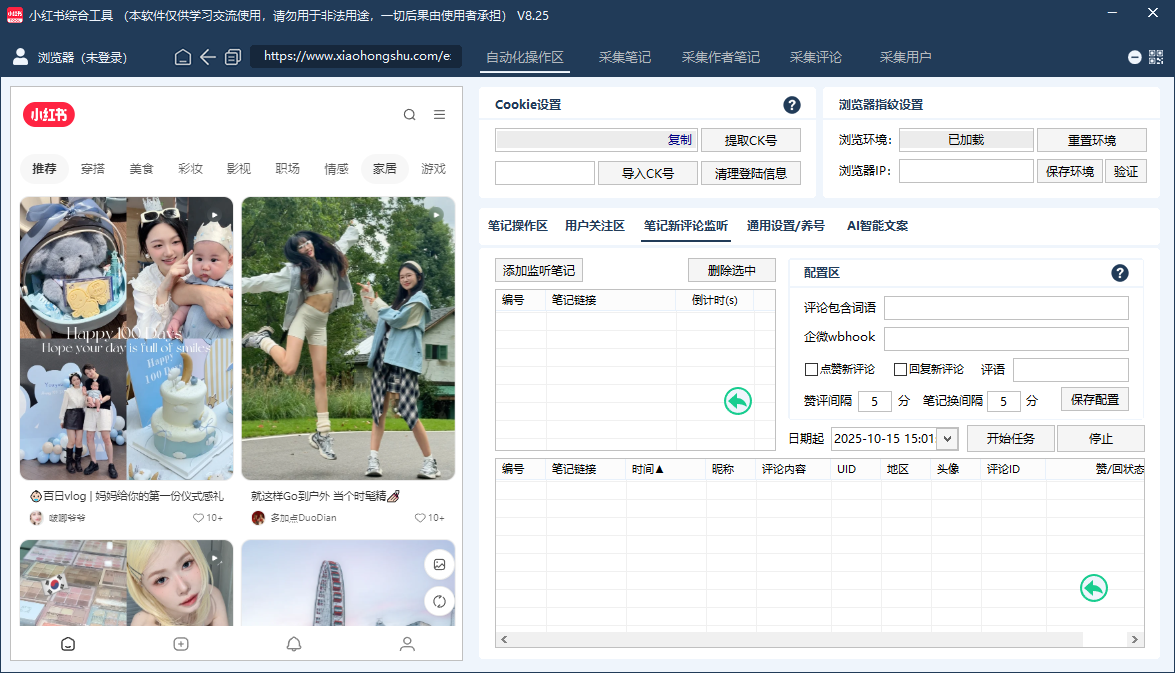Click the 开始任务 button
The image size is (1175, 673).
click(x=1013, y=438)
